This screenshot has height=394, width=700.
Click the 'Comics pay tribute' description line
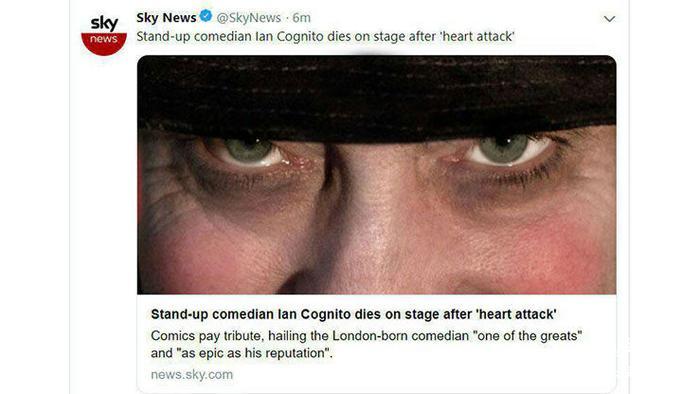click(x=367, y=336)
